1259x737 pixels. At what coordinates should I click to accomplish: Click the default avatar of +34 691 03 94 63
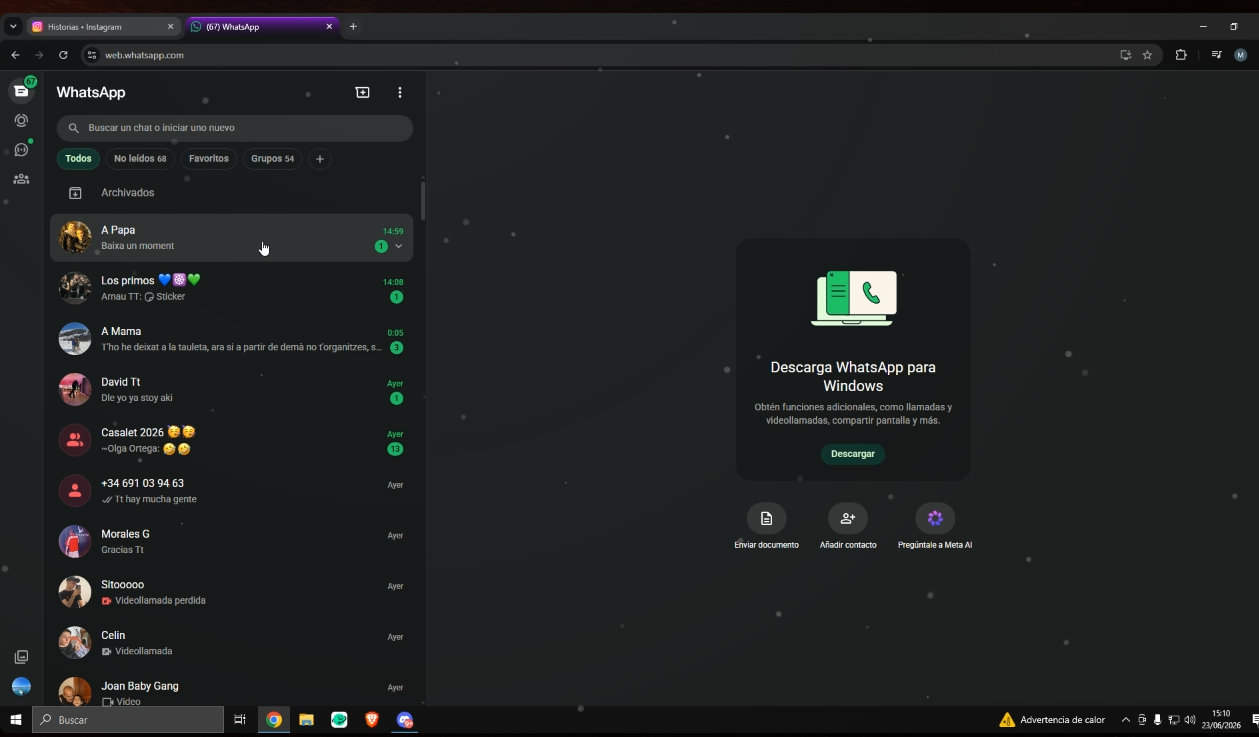click(75, 491)
